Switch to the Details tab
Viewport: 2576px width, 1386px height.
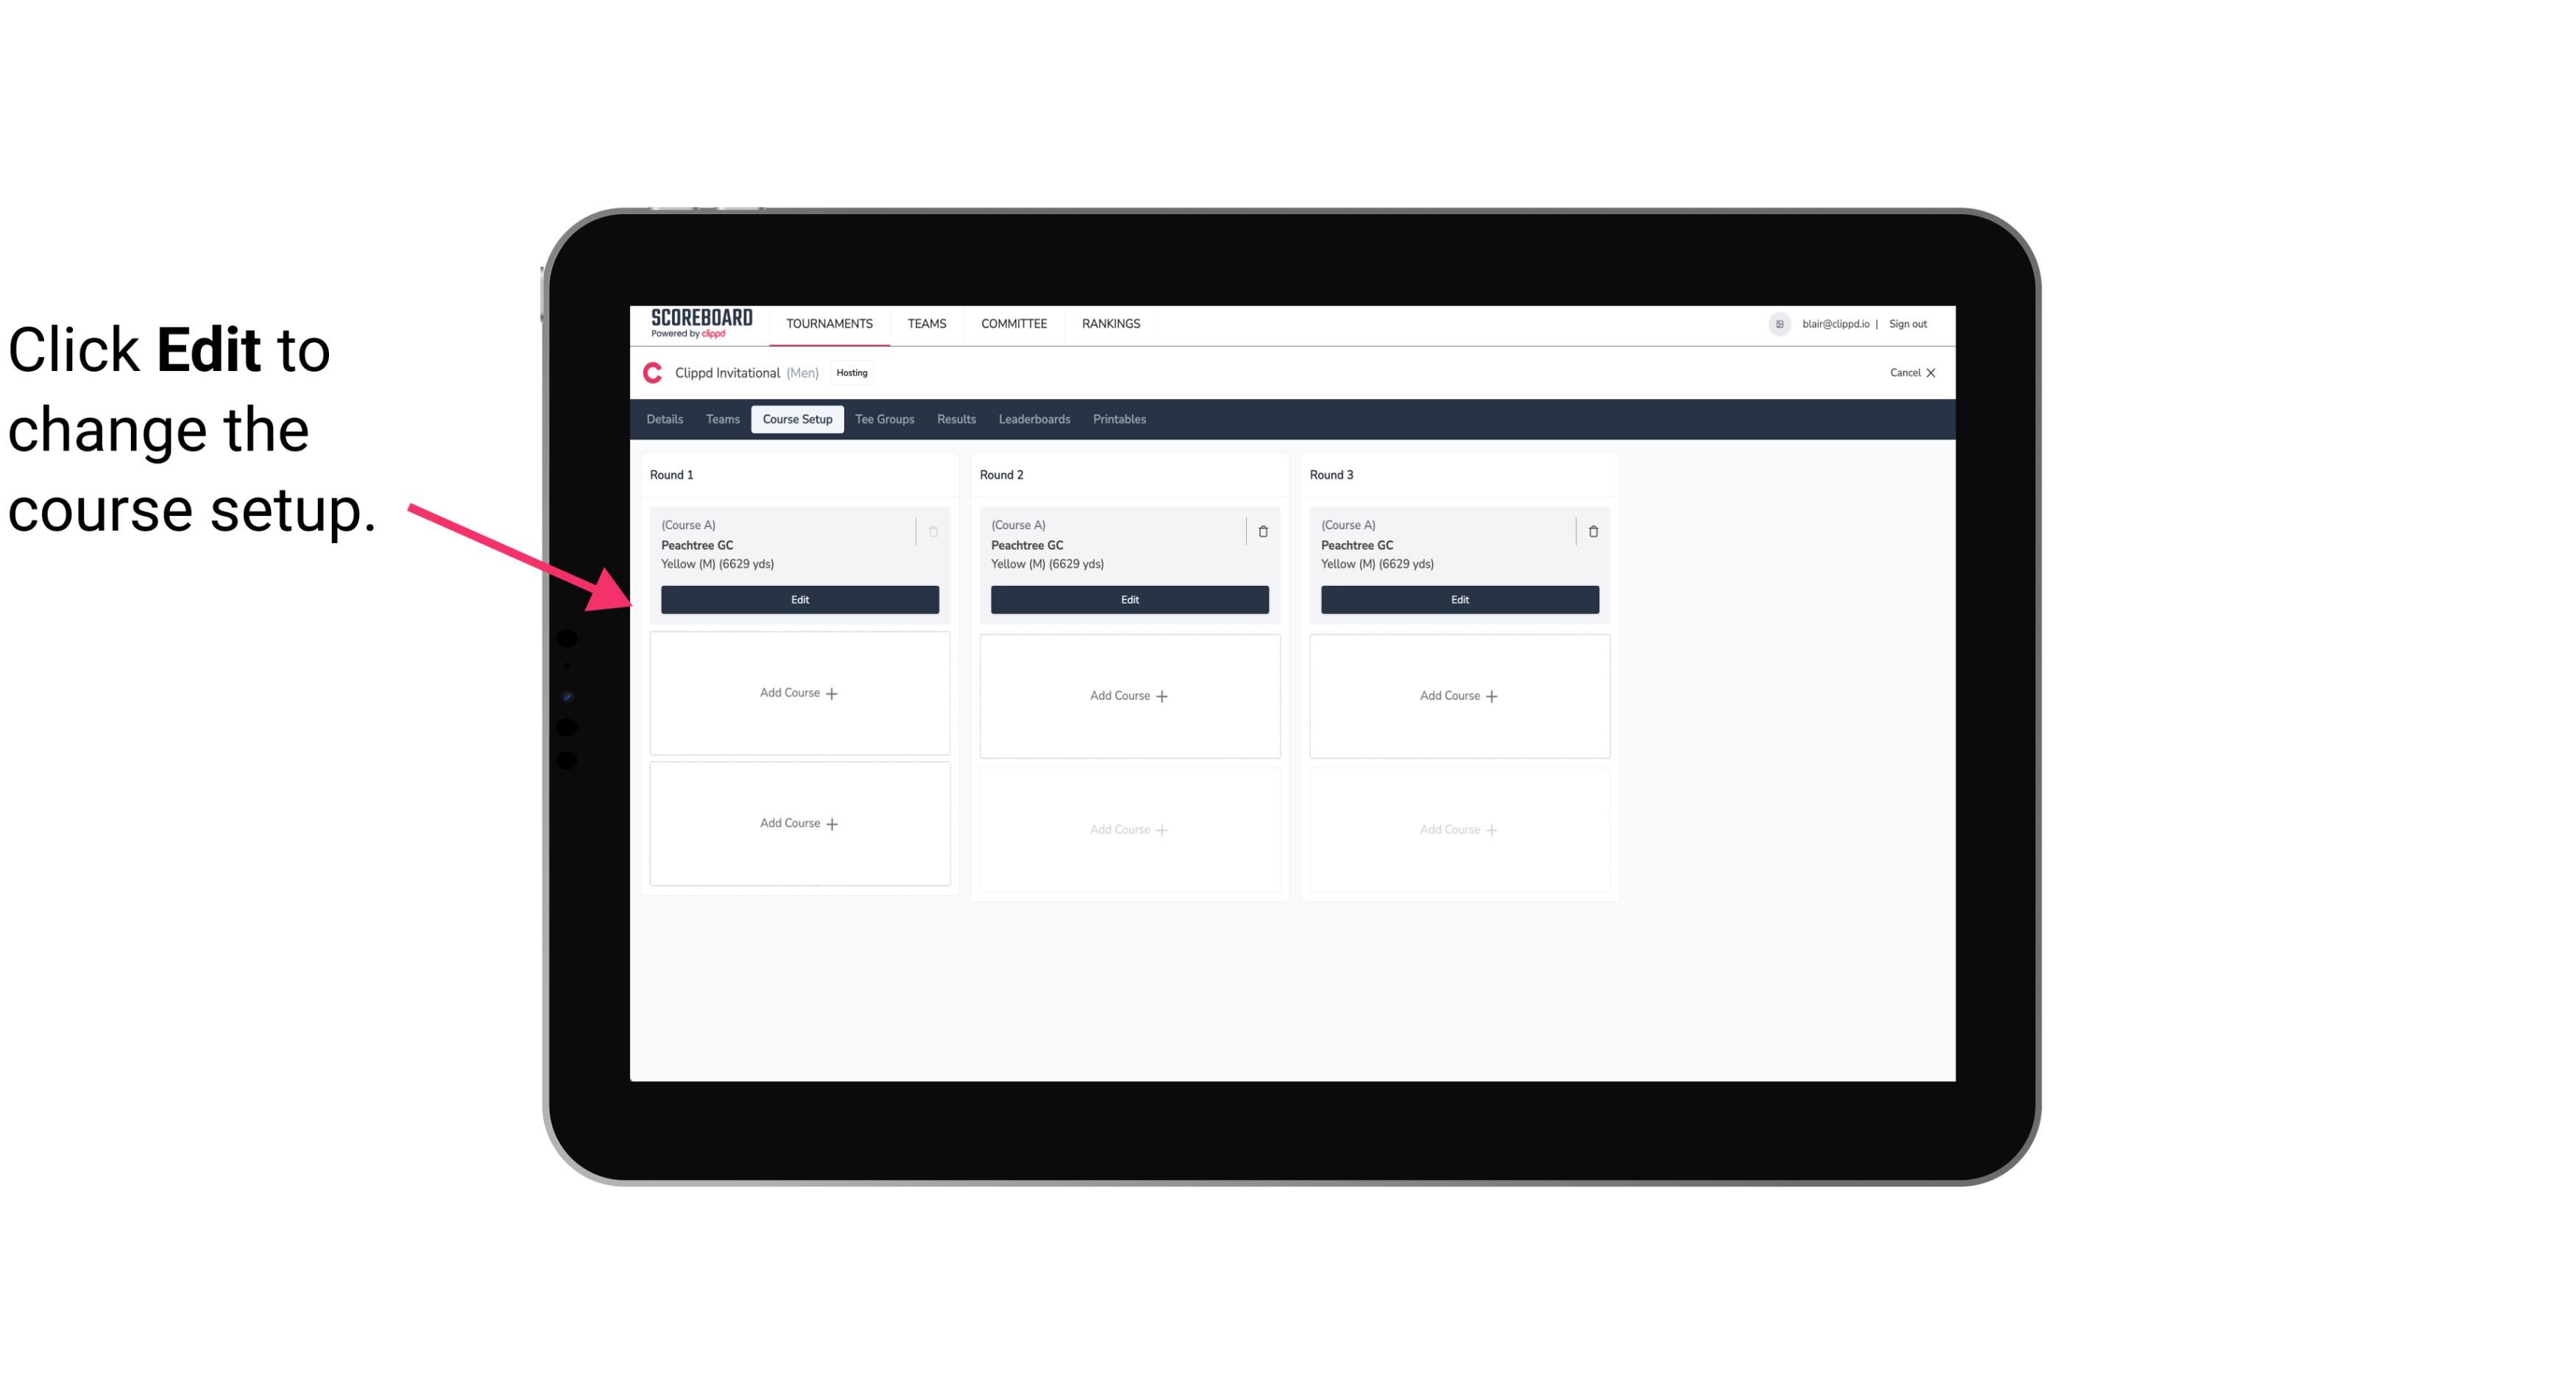pos(667,420)
